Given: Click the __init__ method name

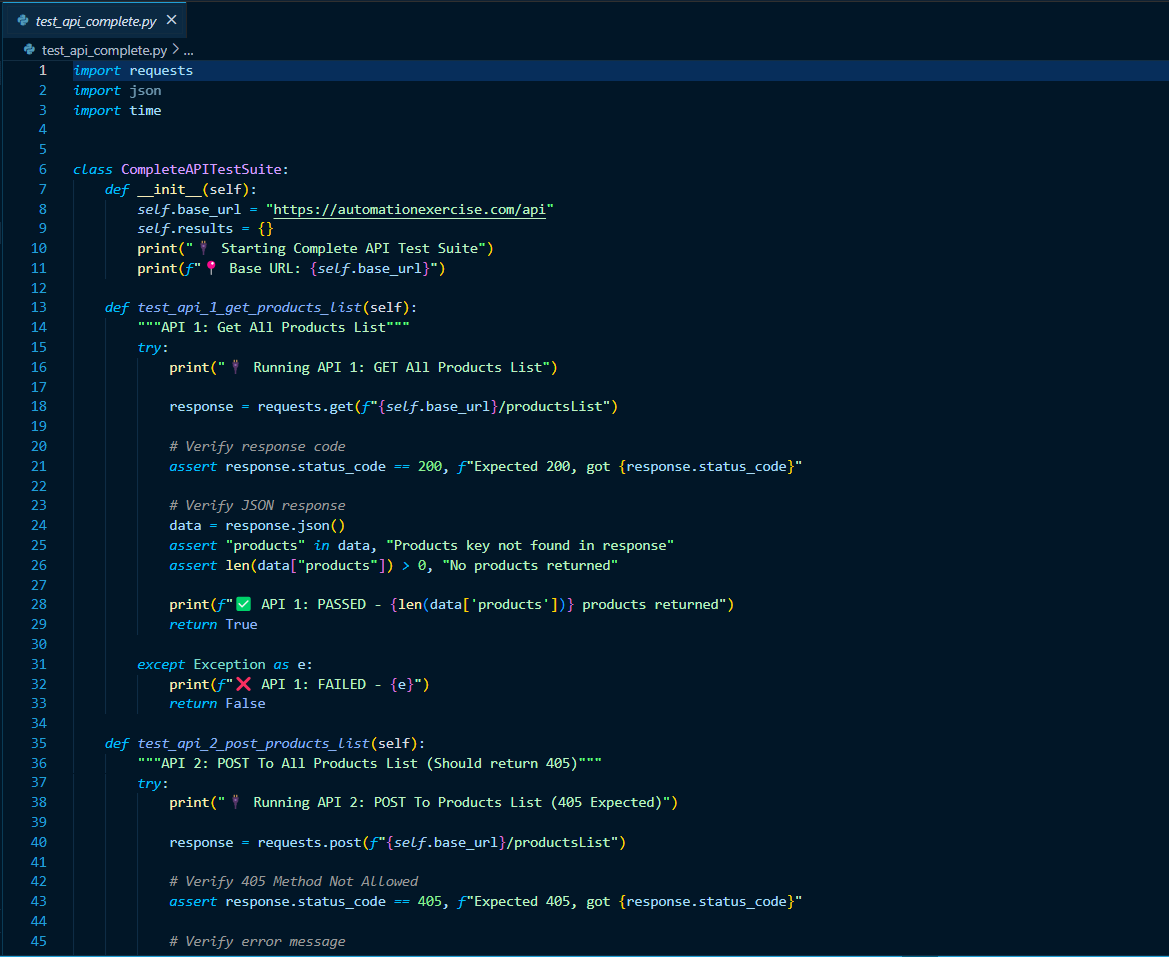Looking at the screenshot, I should pyautogui.click(x=169, y=189).
